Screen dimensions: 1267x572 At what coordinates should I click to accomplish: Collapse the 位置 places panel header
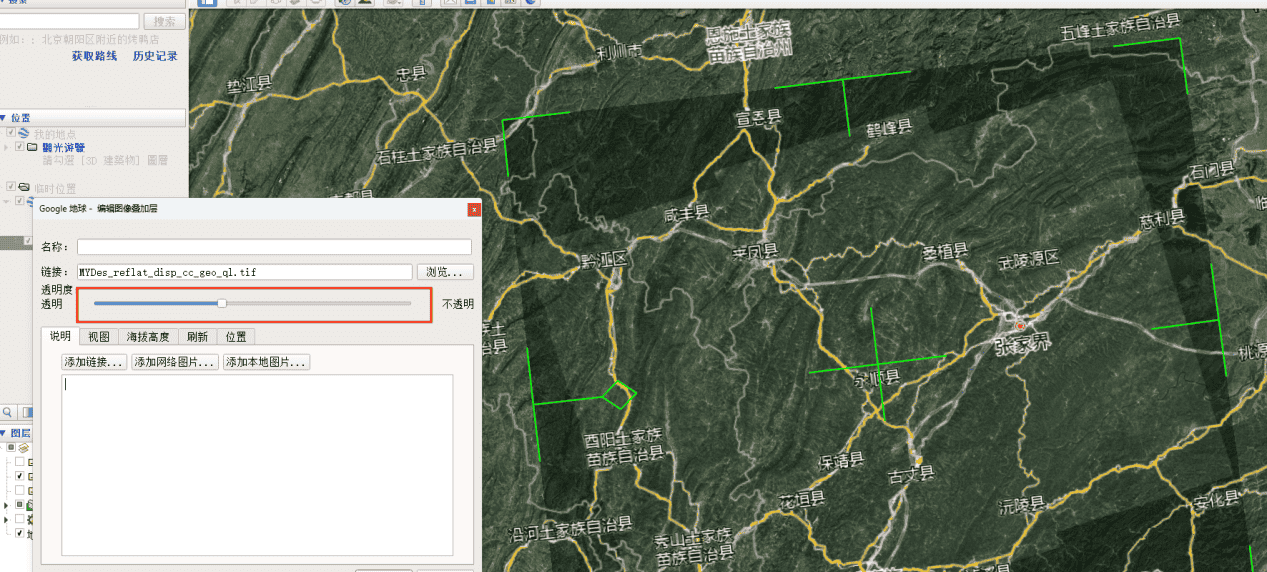(92, 117)
